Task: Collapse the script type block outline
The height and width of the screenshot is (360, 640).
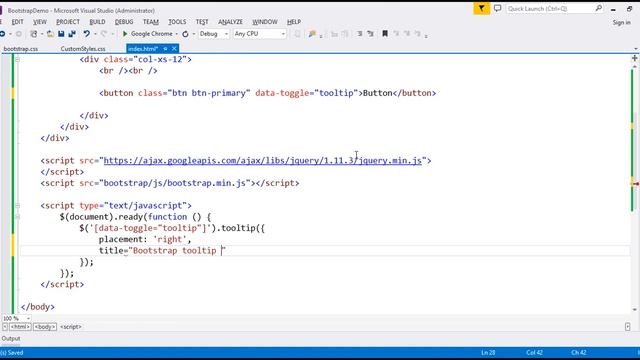Action: click(x=17, y=205)
